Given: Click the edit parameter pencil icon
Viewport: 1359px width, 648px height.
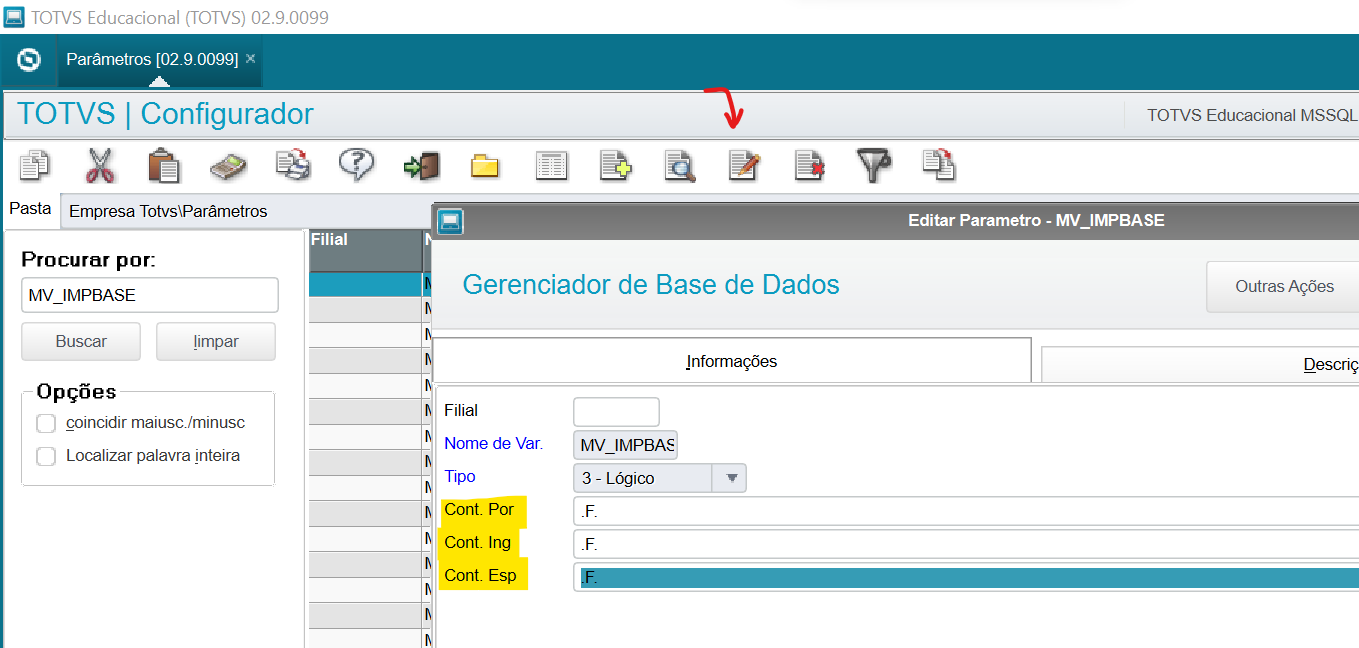Looking at the screenshot, I should pyautogui.click(x=744, y=165).
